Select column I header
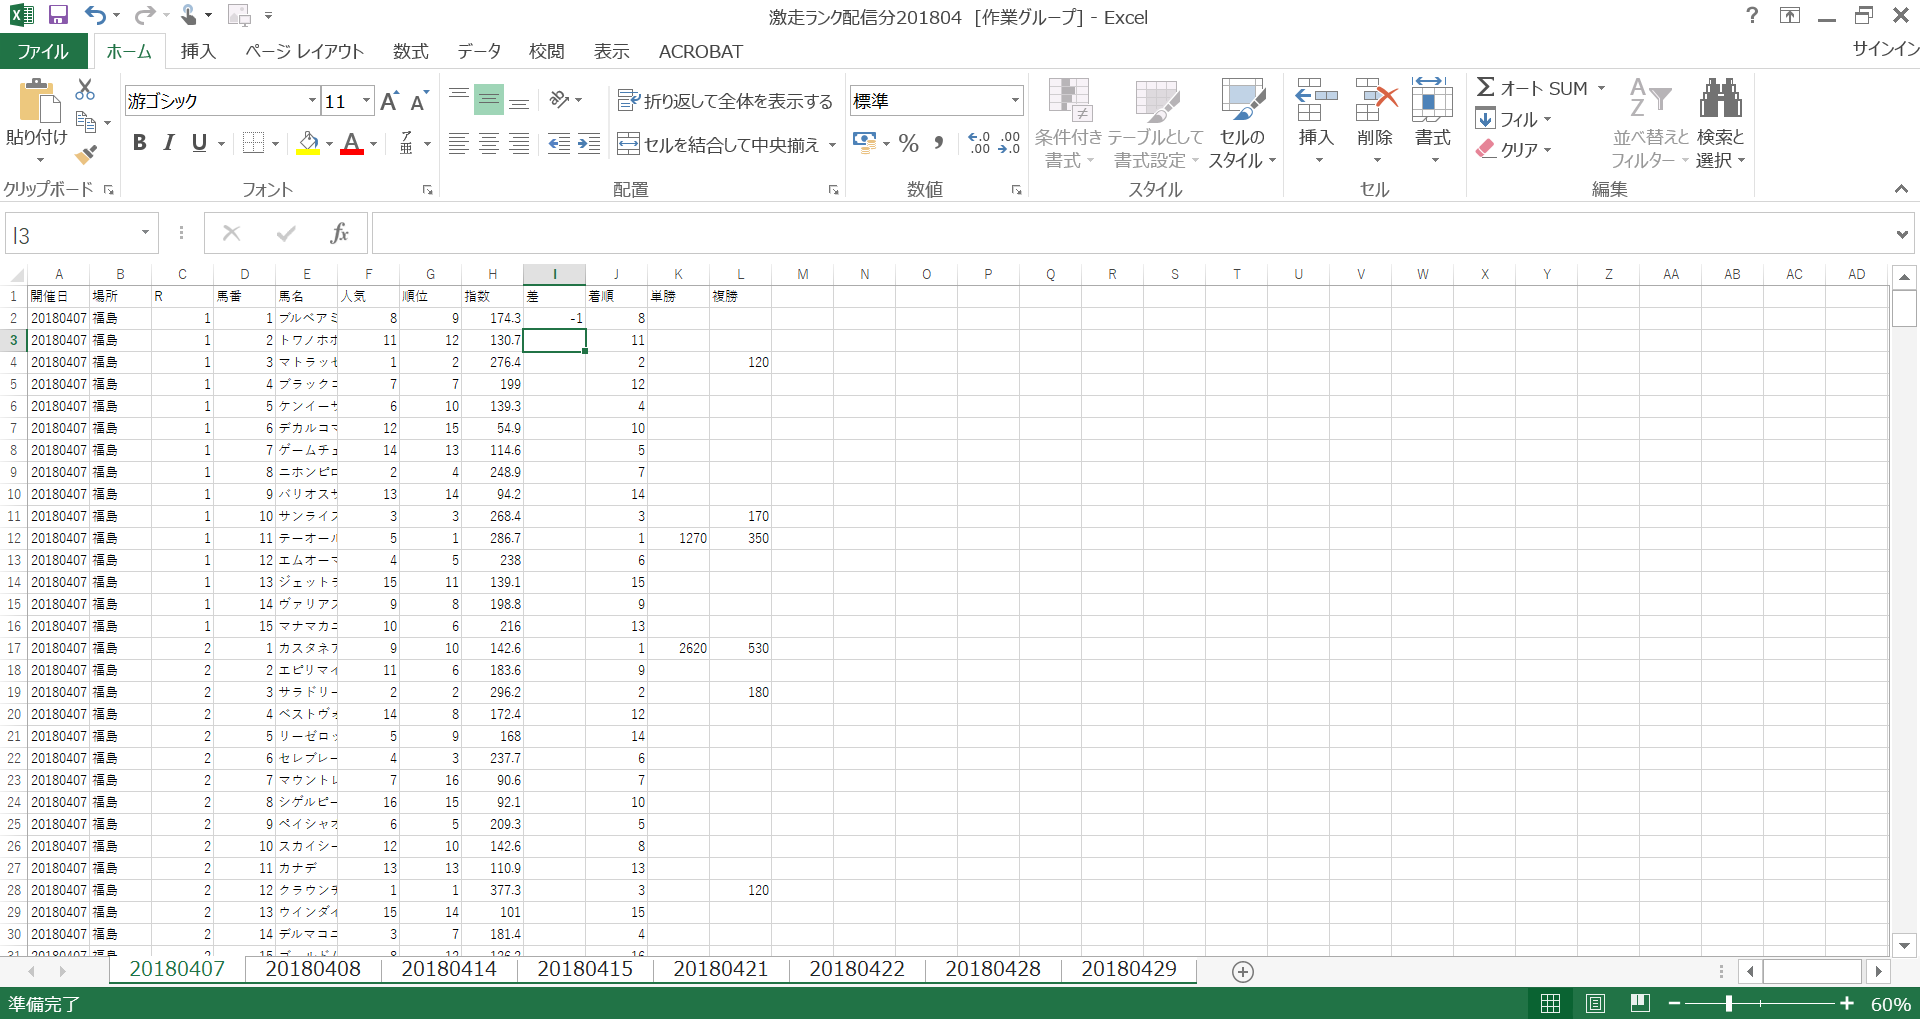Viewport: 1920px width, 1019px height. (554, 274)
